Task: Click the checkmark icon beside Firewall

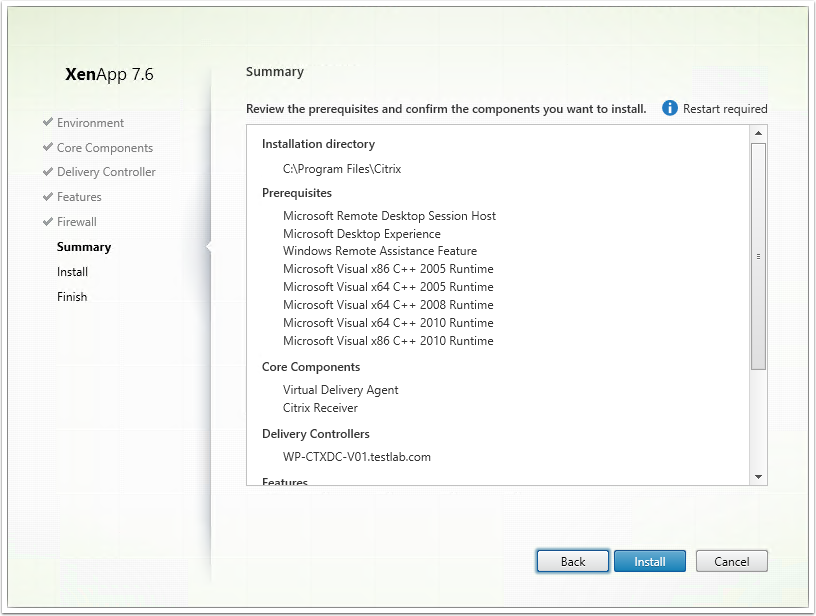Action: (48, 221)
